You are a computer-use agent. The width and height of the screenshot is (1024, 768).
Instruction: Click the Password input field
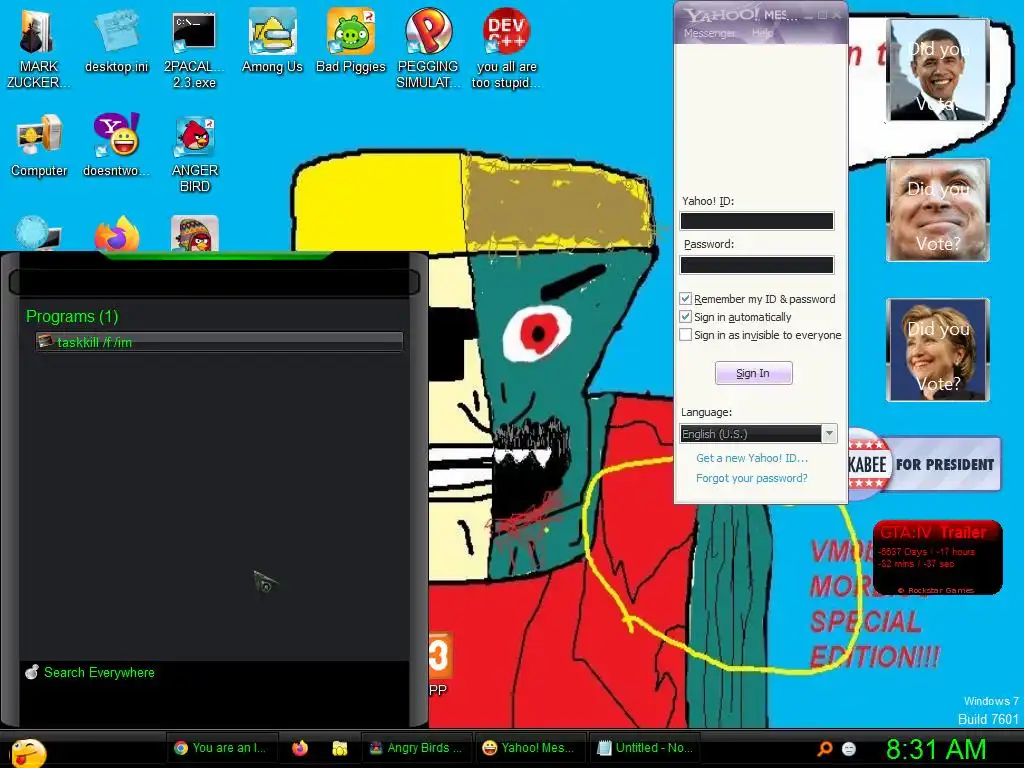pyautogui.click(x=757, y=264)
